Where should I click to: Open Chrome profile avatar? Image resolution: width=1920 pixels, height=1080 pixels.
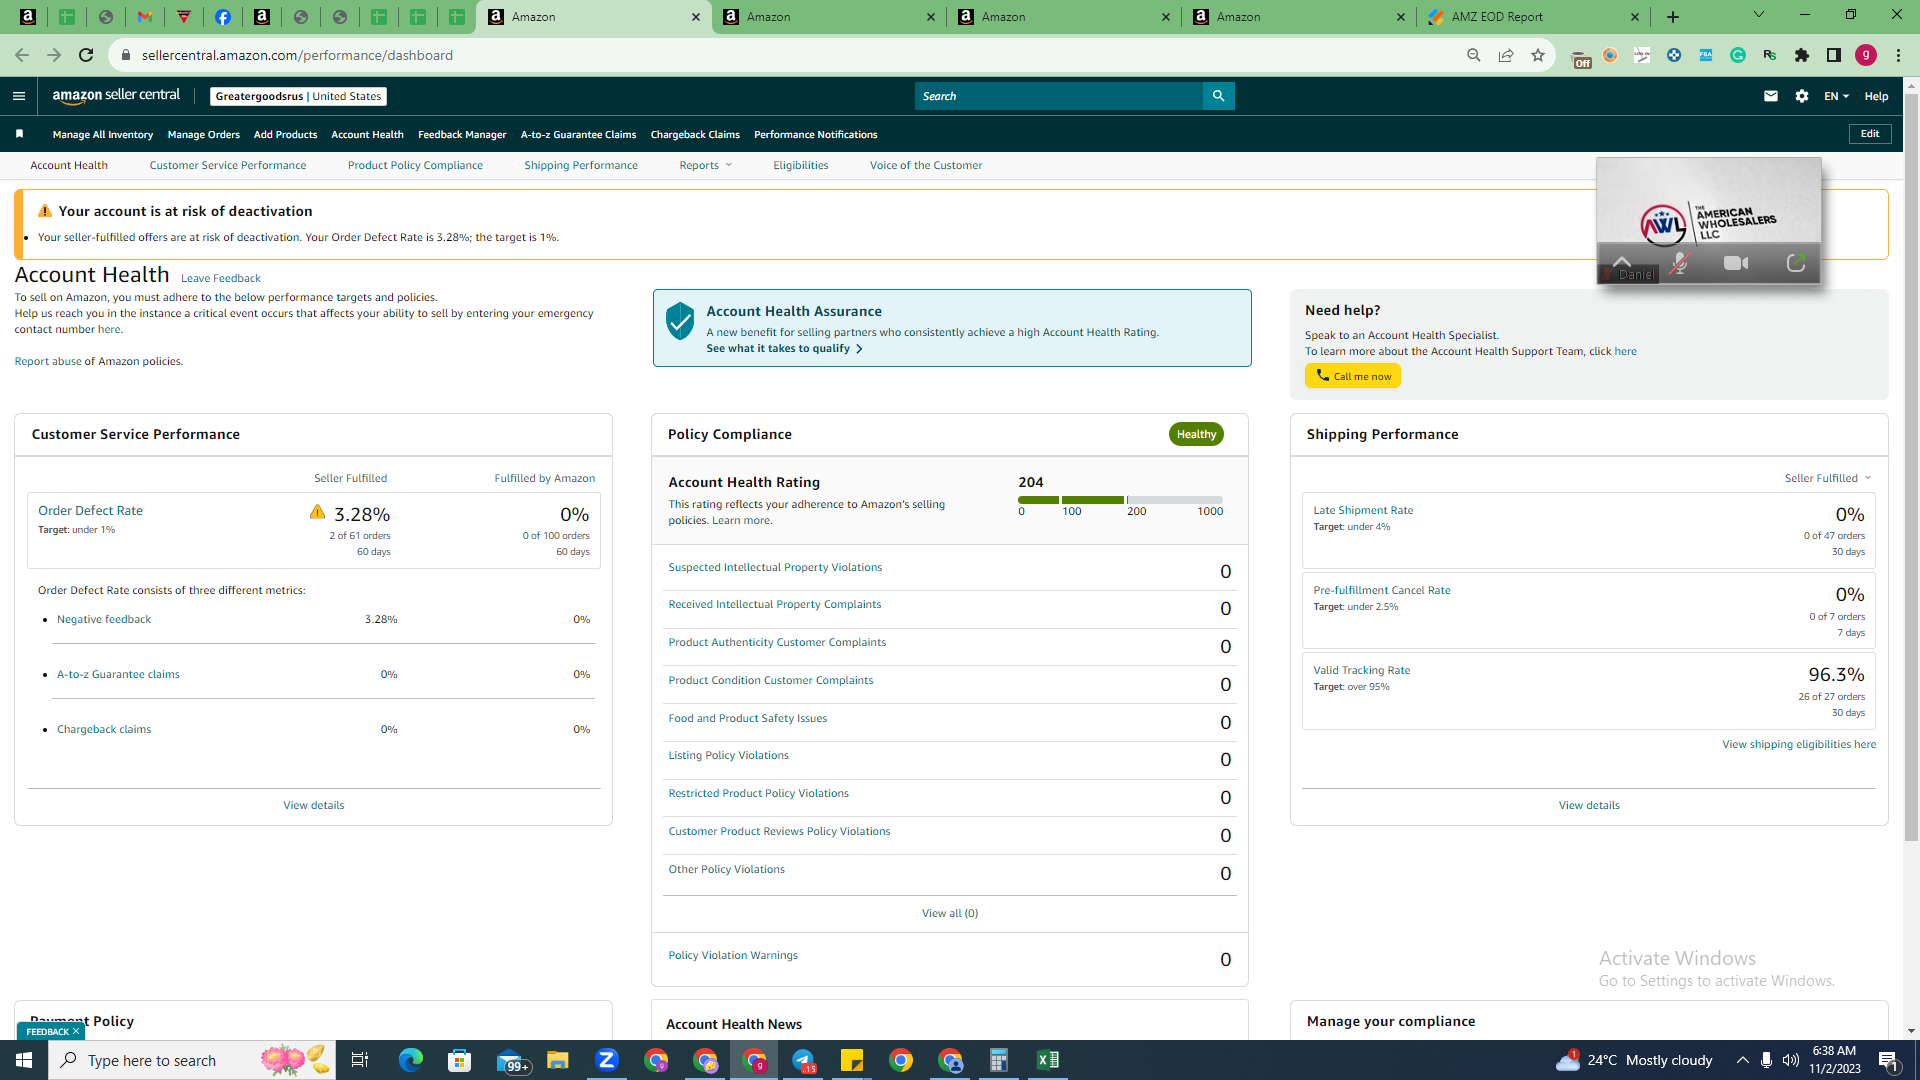pyautogui.click(x=1866, y=55)
